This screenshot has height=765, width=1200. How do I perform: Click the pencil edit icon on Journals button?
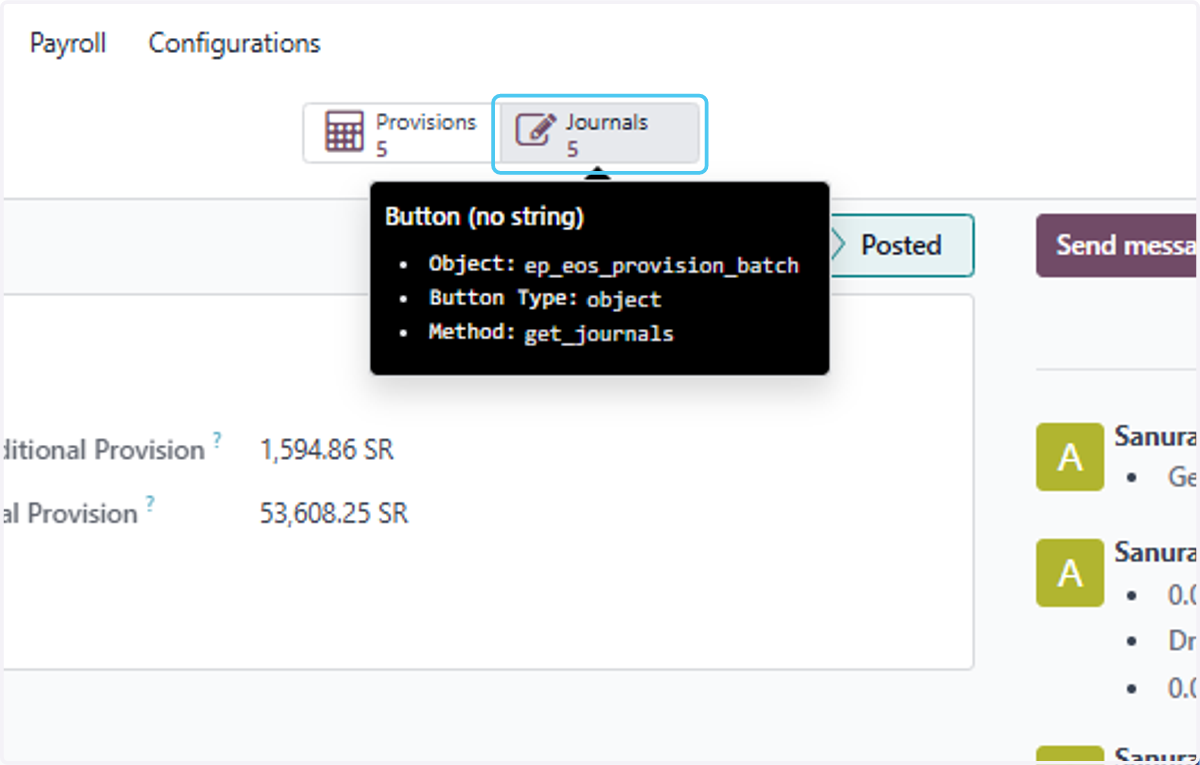[535, 131]
